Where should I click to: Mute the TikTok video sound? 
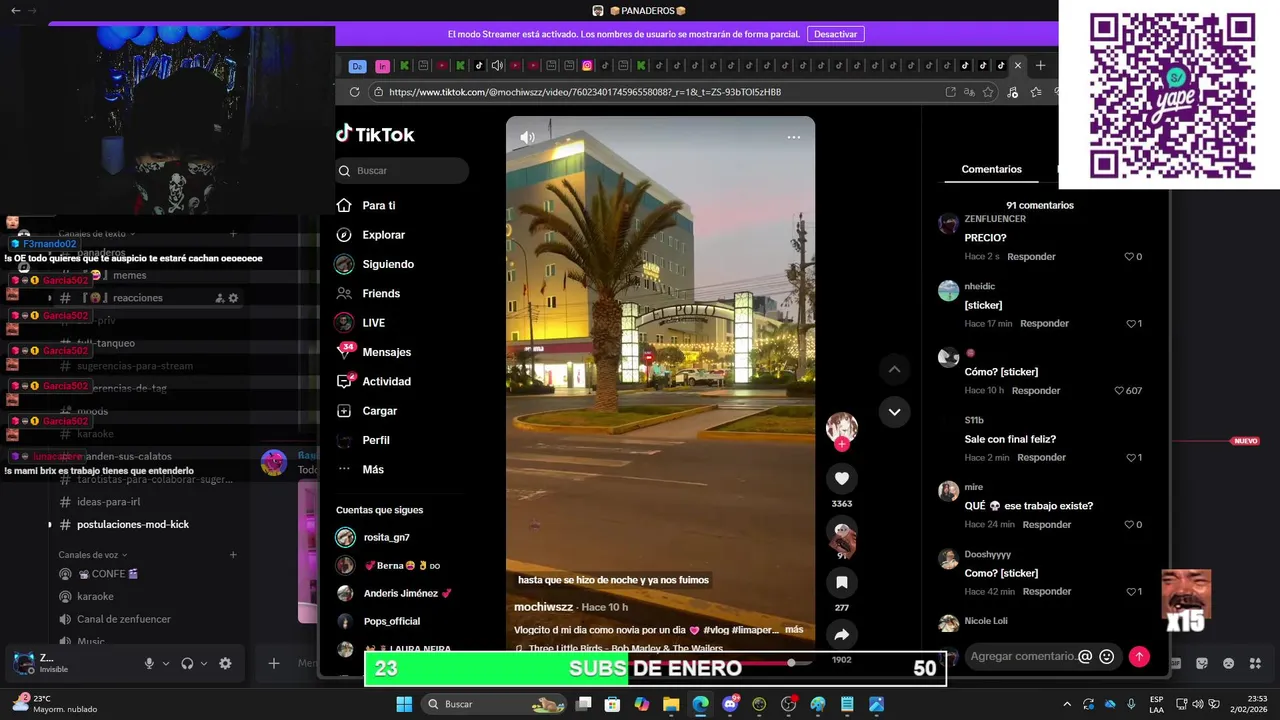(527, 137)
